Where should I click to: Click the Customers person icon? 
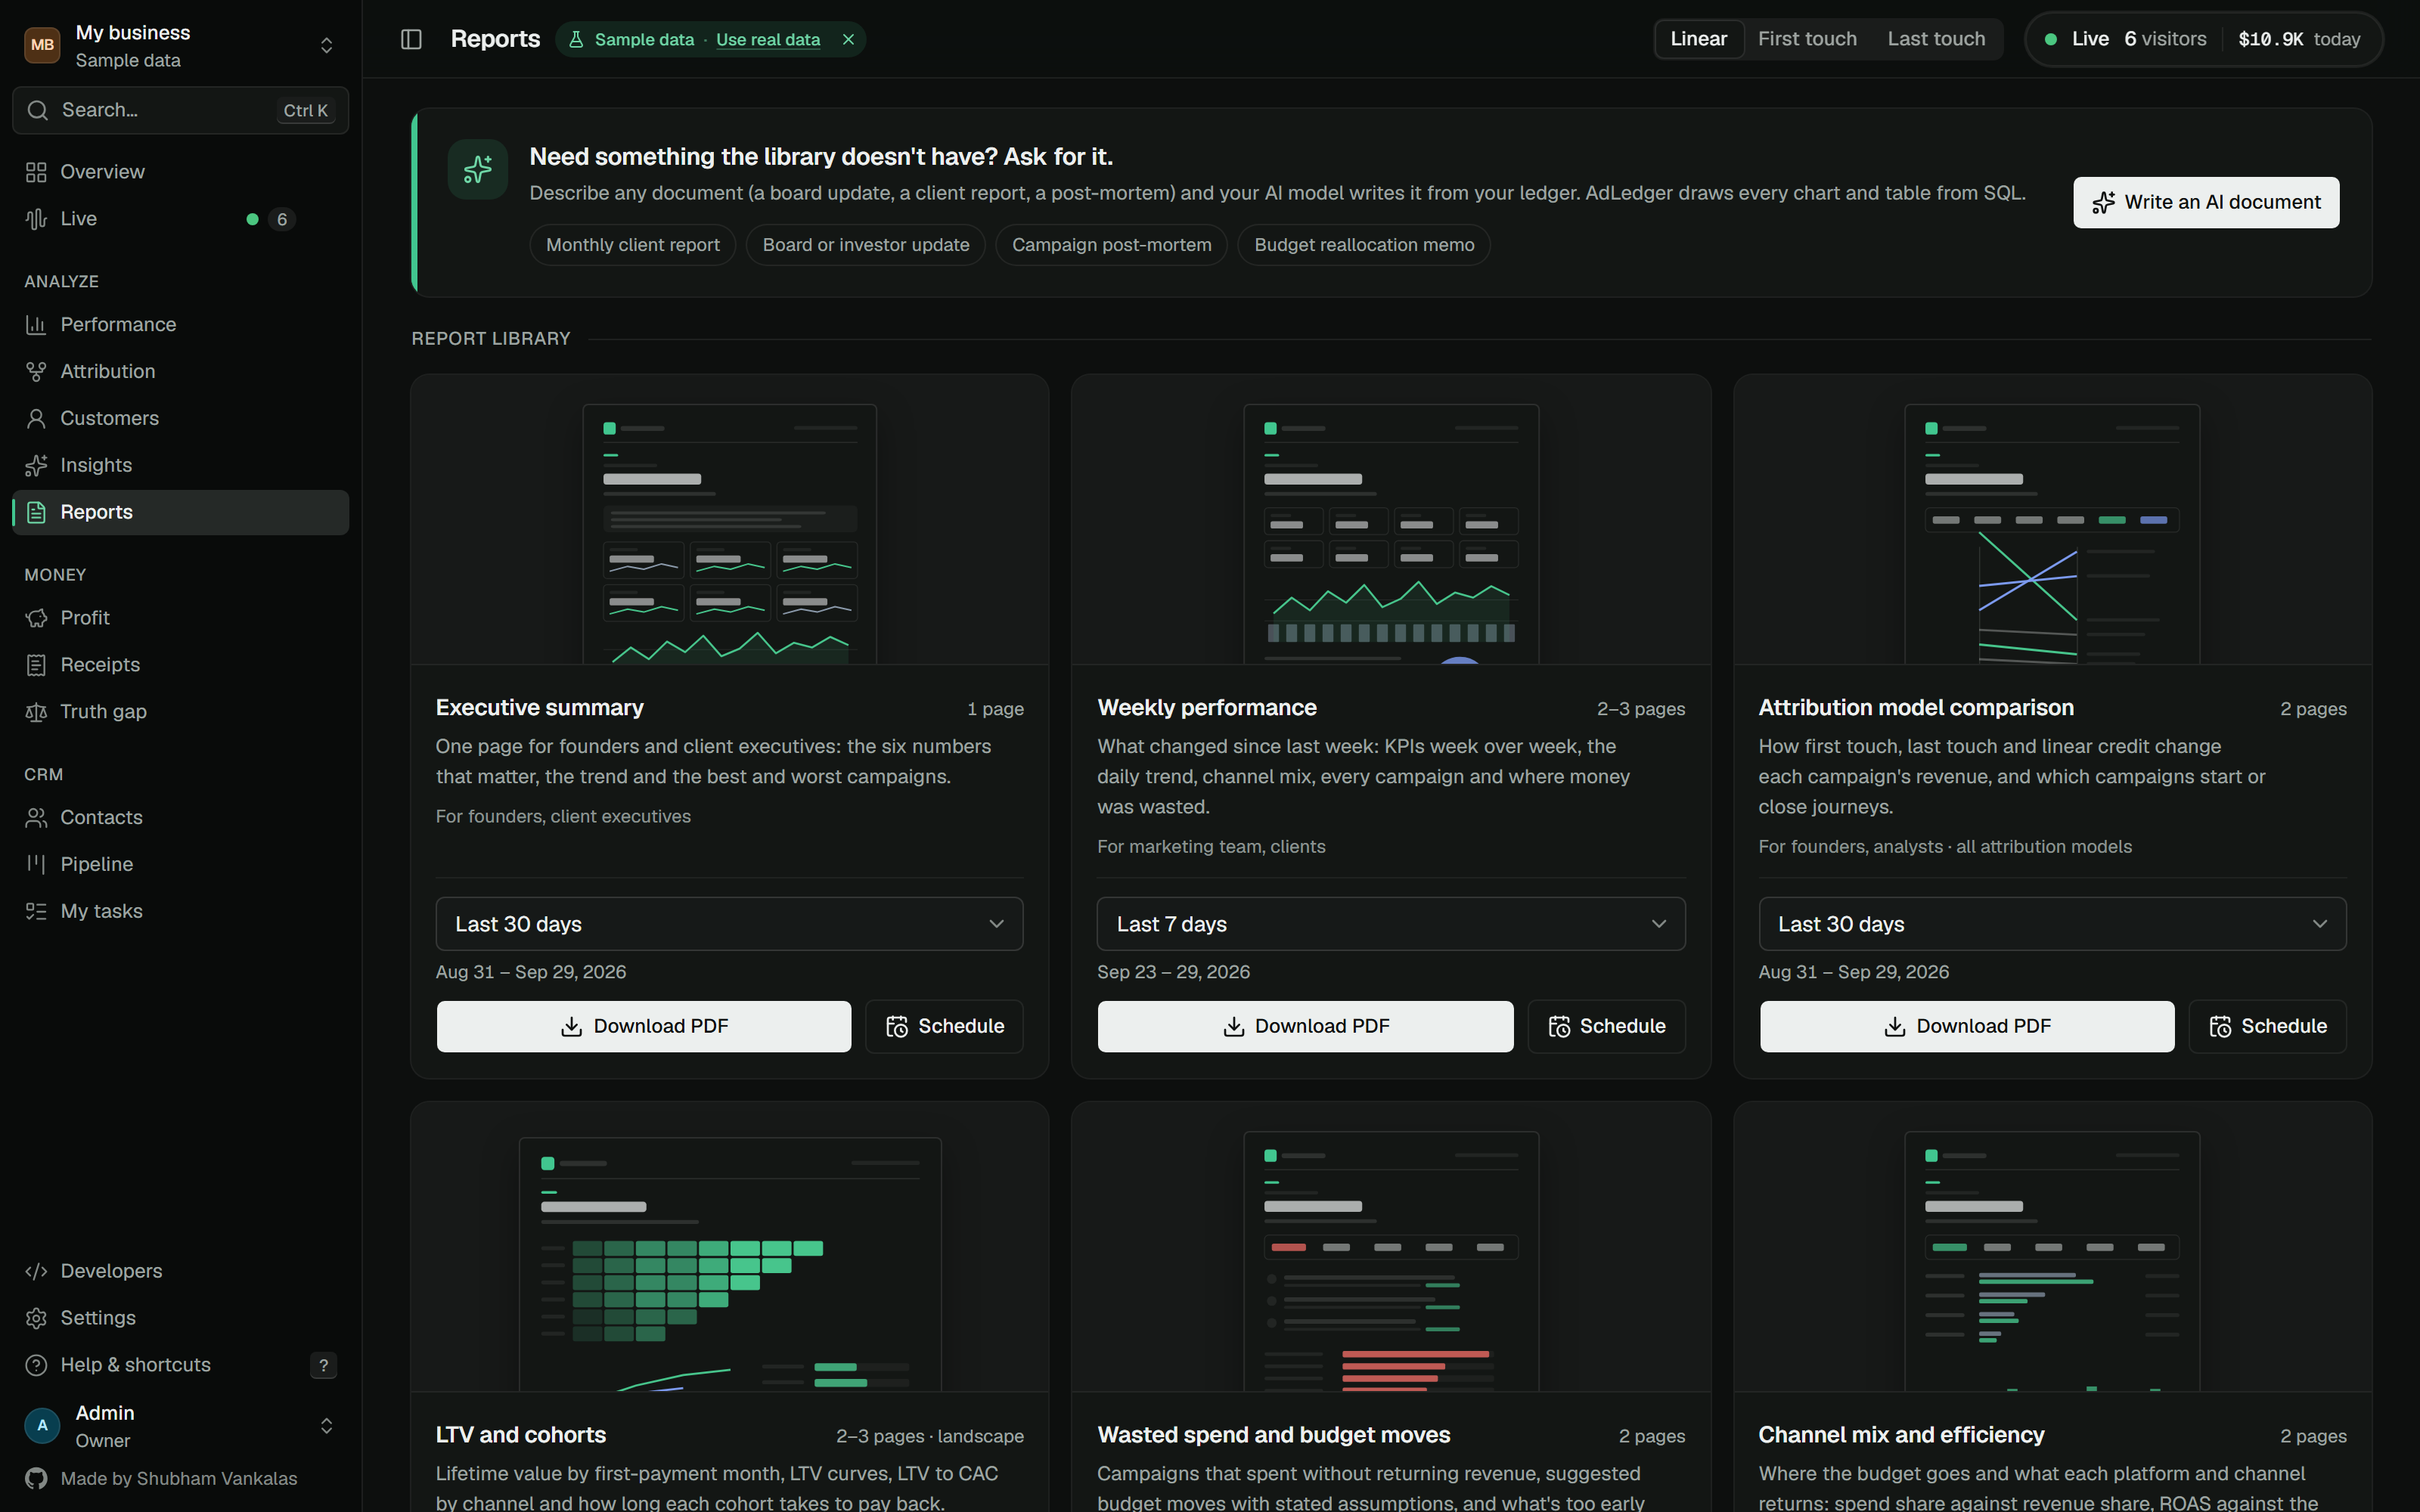click(x=36, y=419)
